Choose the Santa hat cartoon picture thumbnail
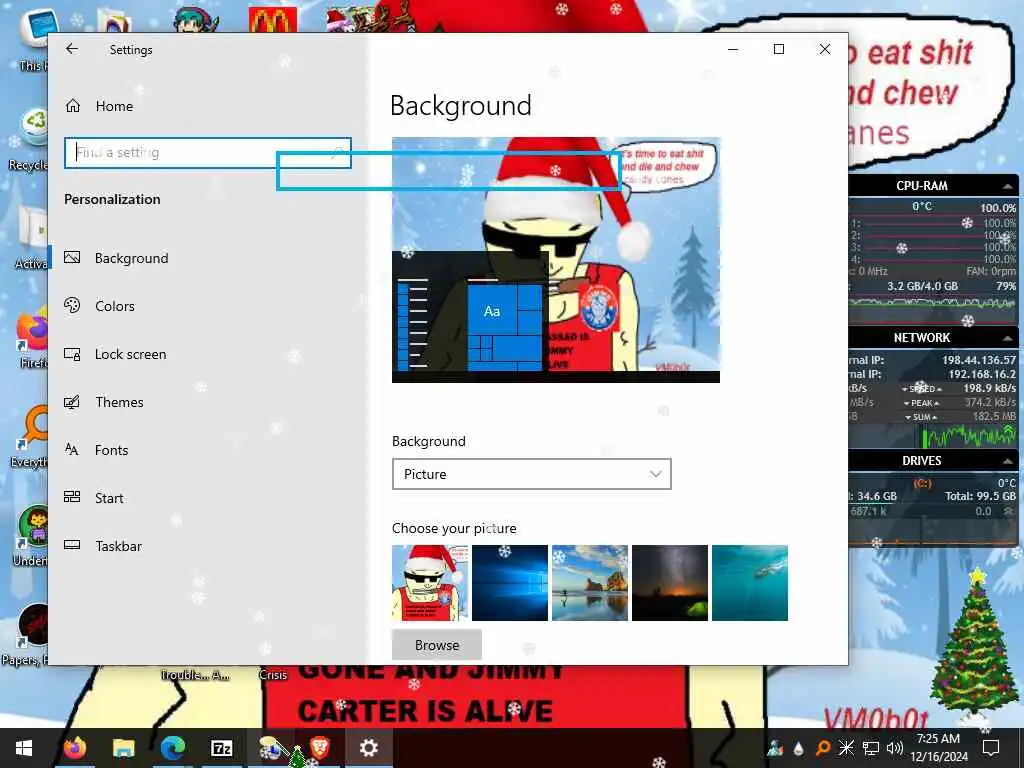 [430, 583]
